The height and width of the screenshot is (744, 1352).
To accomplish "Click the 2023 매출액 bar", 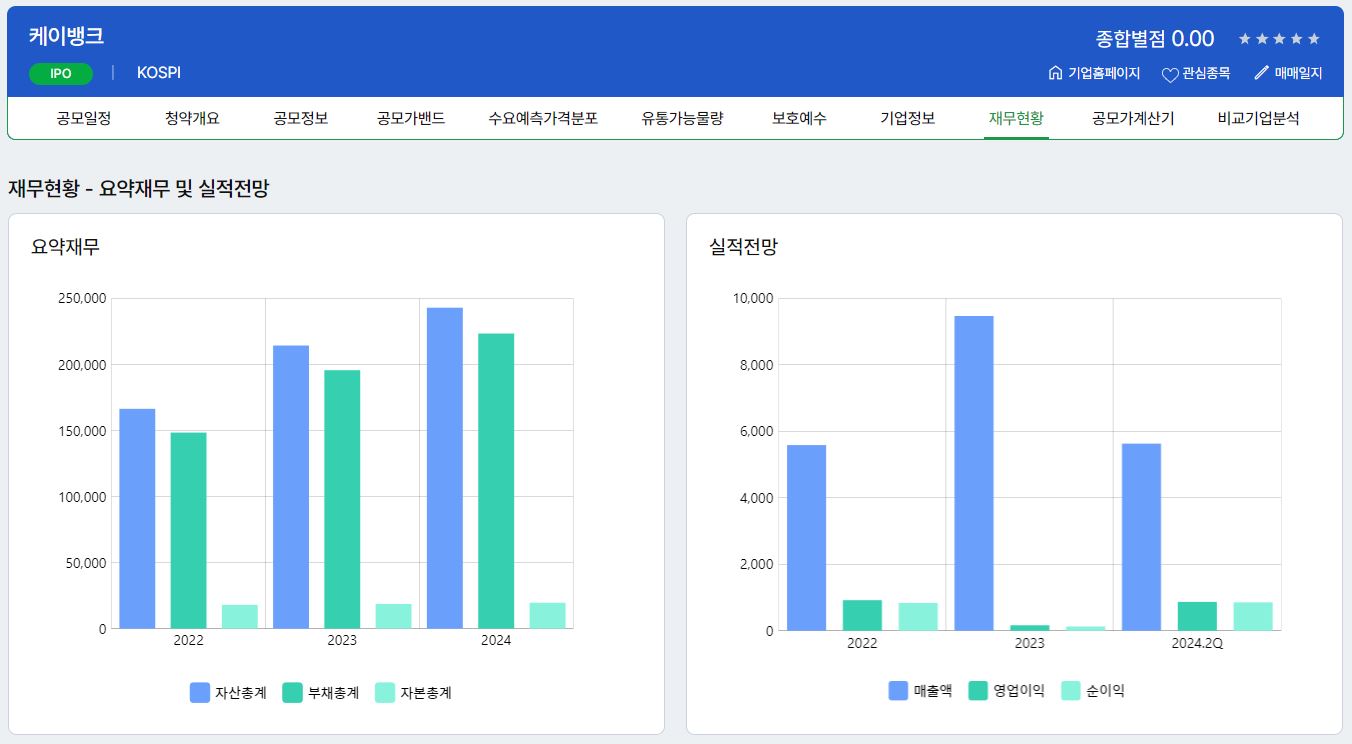I will [974, 473].
